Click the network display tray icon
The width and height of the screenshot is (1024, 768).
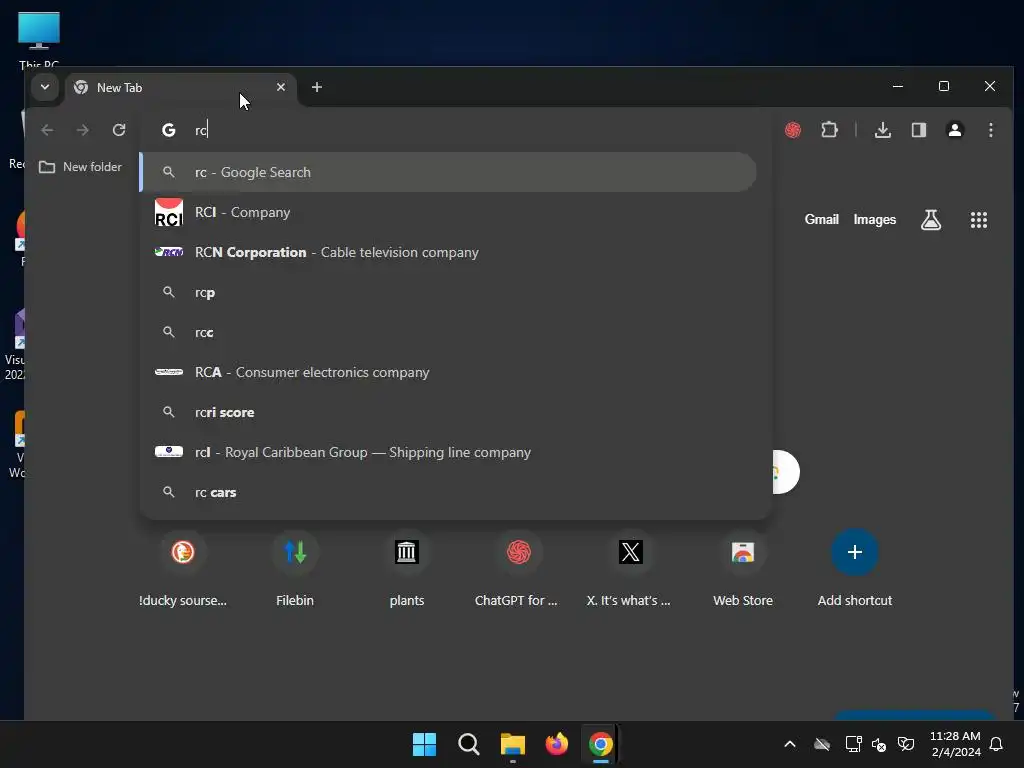tap(853, 744)
